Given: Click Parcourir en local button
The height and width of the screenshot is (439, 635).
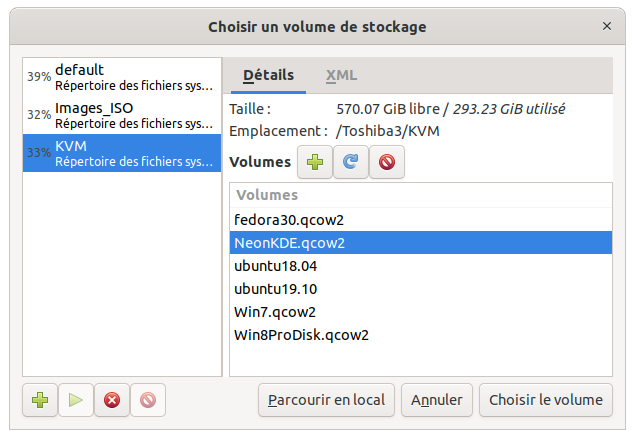Looking at the screenshot, I should (x=326, y=400).
